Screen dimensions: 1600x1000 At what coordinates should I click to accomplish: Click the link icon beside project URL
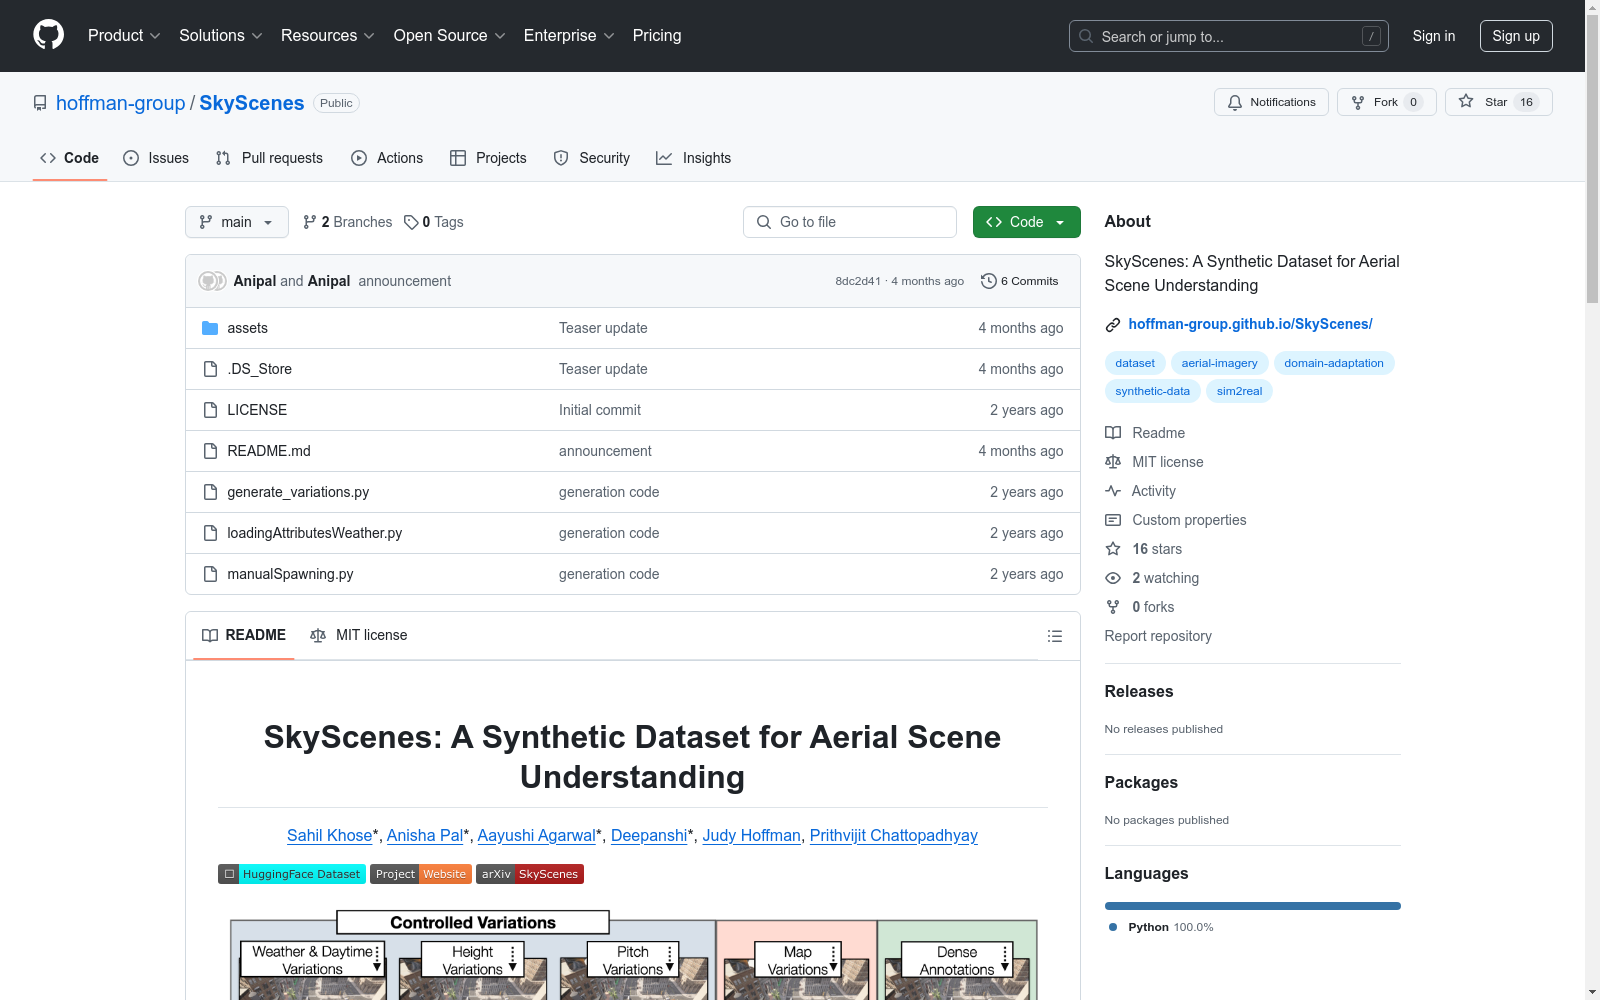[x=1113, y=325]
